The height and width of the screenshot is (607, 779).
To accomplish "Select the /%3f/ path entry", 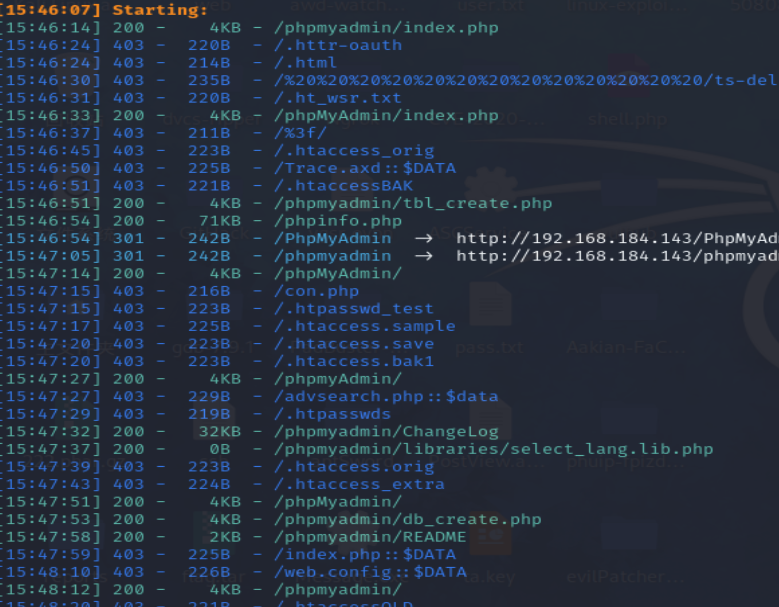I will (300, 133).
